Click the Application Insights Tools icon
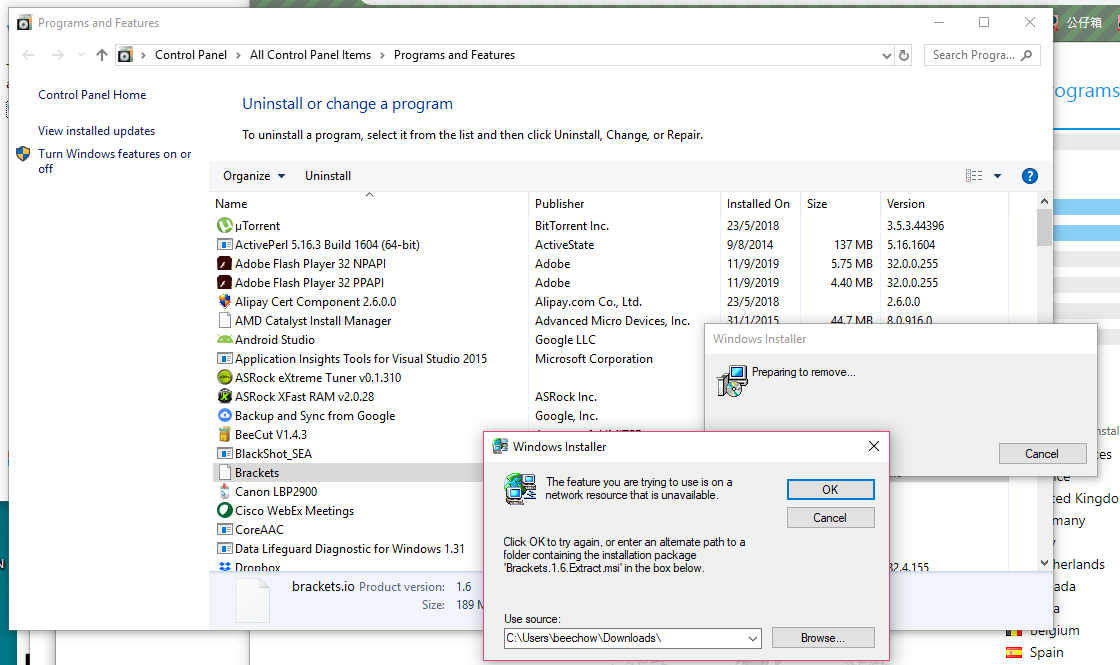The width and height of the screenshot is (1120, 665). pyautogui.click(x=224, y=359)
